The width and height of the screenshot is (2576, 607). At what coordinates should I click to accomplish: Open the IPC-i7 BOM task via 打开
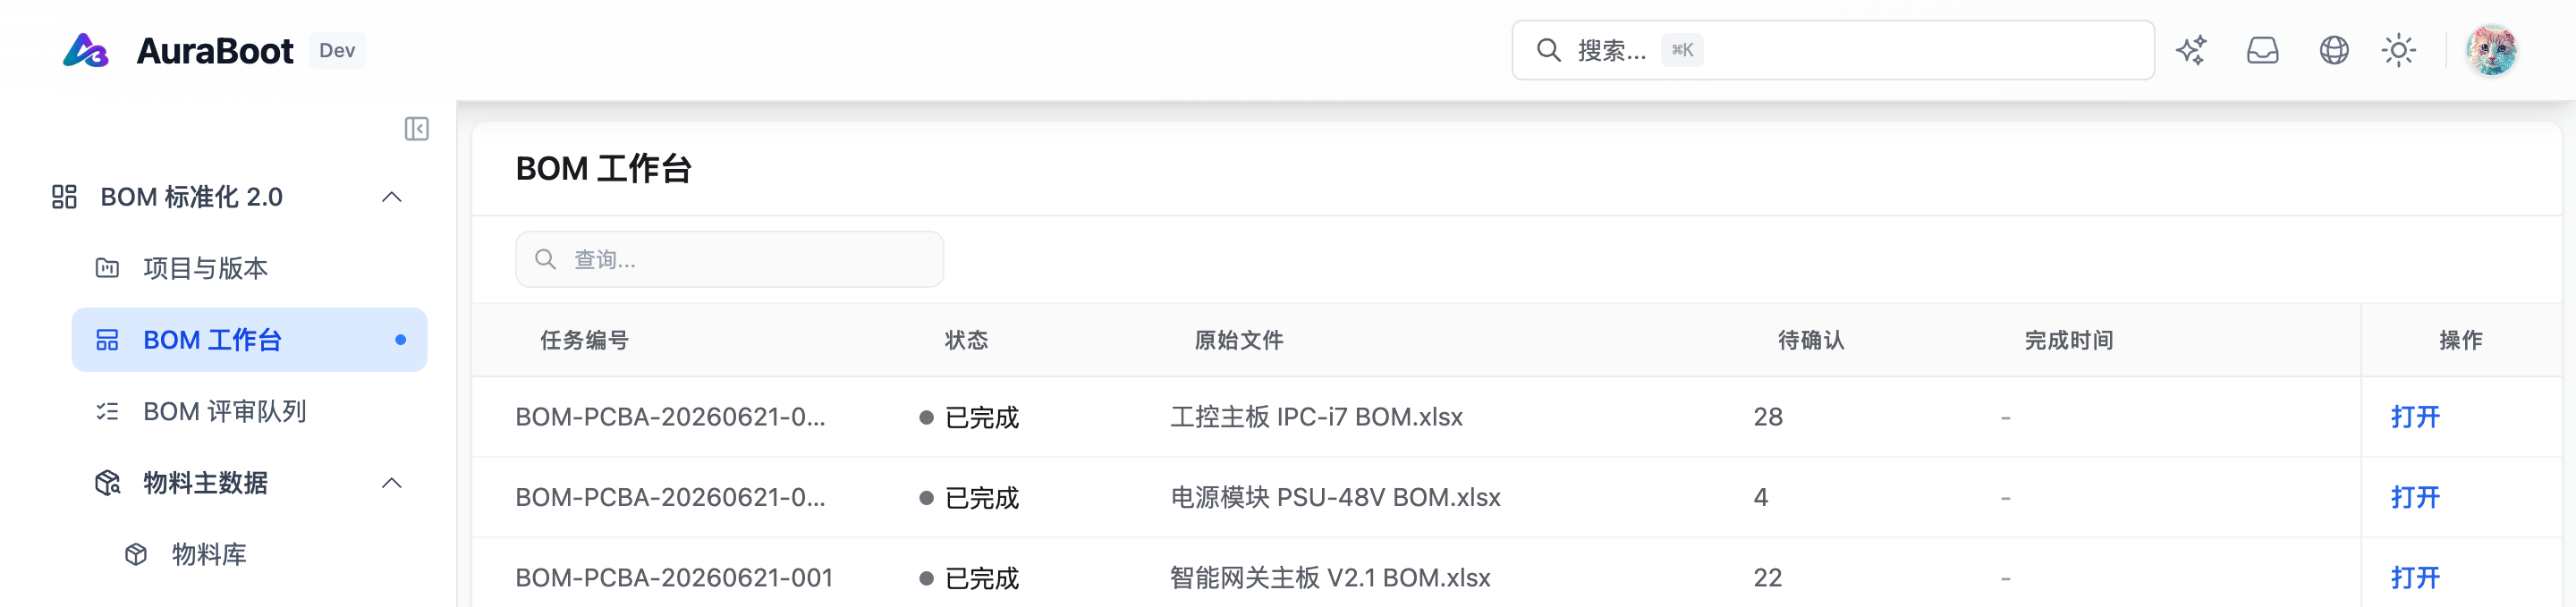2415,417
